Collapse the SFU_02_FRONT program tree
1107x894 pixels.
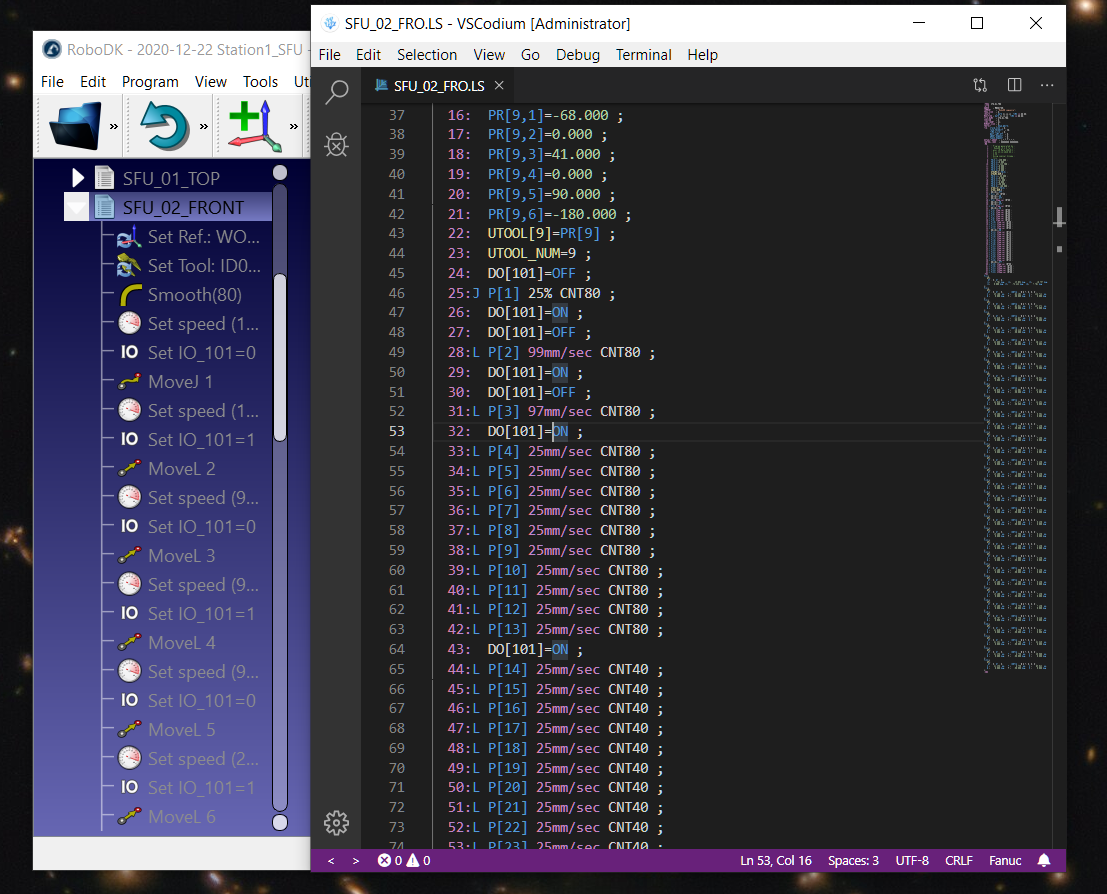[x=78, y=208]
